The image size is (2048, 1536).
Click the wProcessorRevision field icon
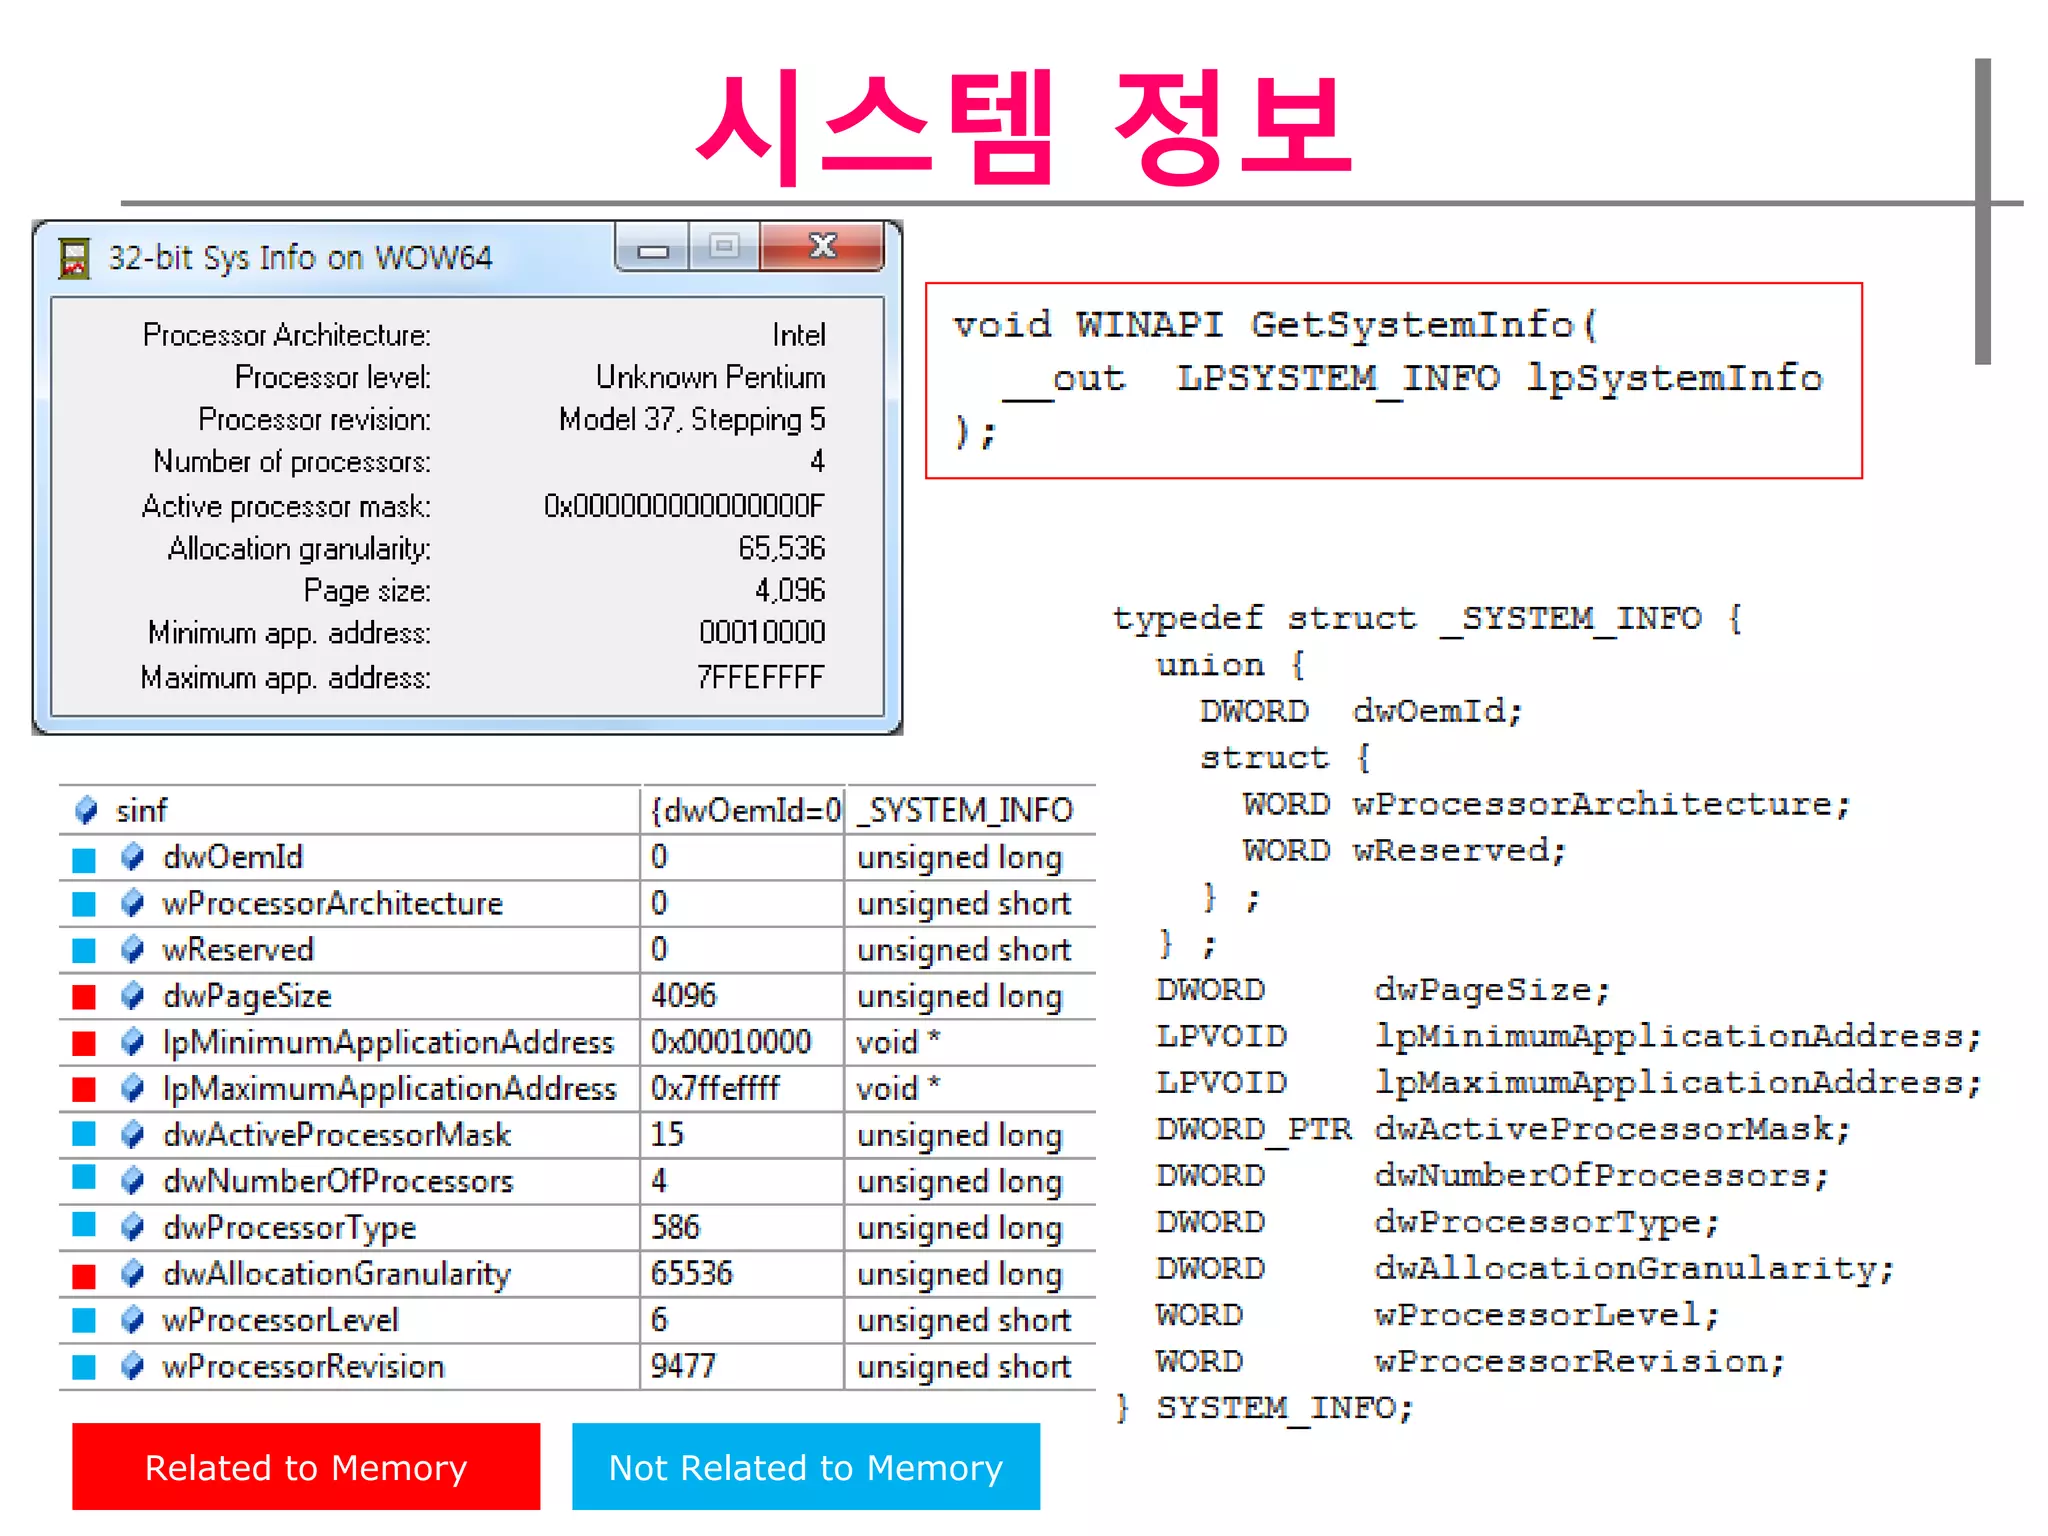pyautogui.click(x=132, y=1366)
